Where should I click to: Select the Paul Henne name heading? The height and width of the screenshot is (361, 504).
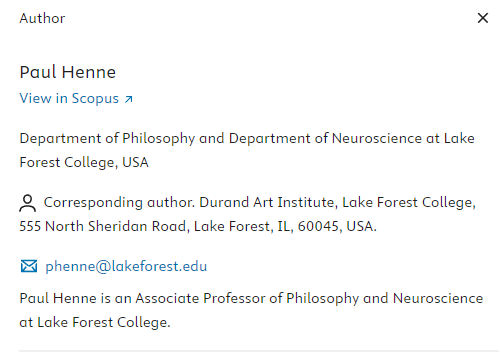pos(68,72)
